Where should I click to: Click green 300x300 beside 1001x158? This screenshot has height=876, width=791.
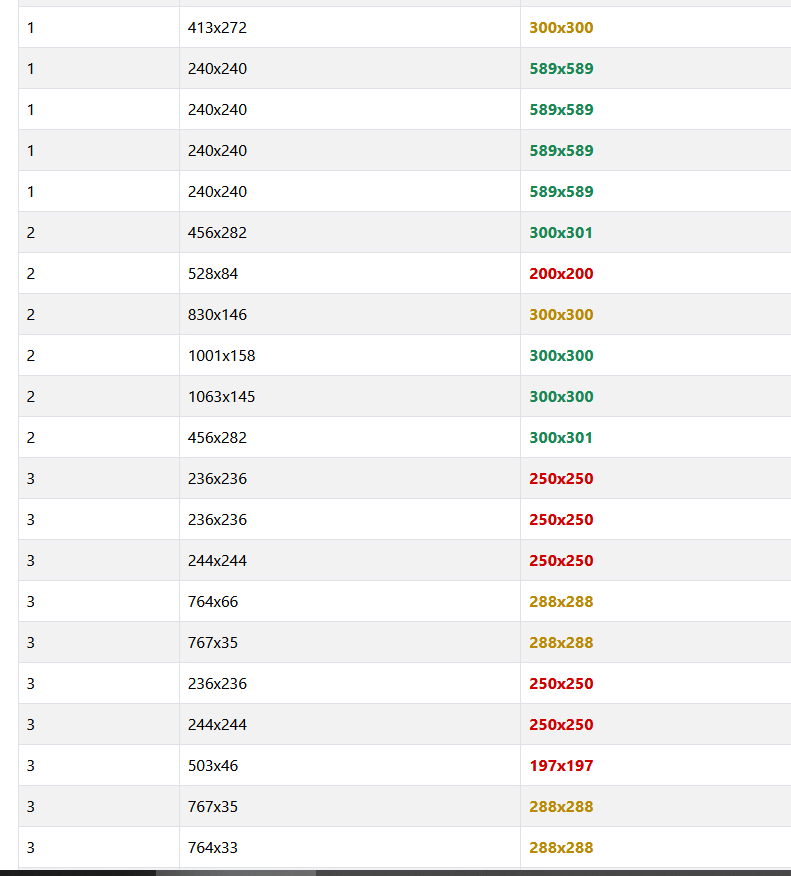561,356
